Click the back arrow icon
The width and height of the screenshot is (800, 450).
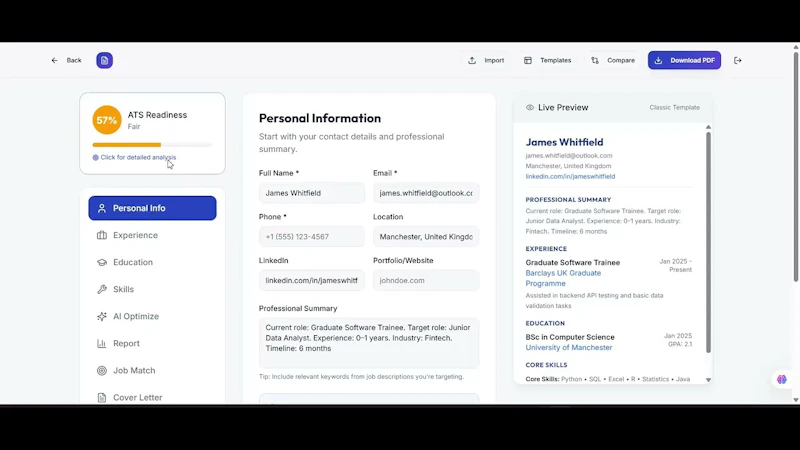54,60
